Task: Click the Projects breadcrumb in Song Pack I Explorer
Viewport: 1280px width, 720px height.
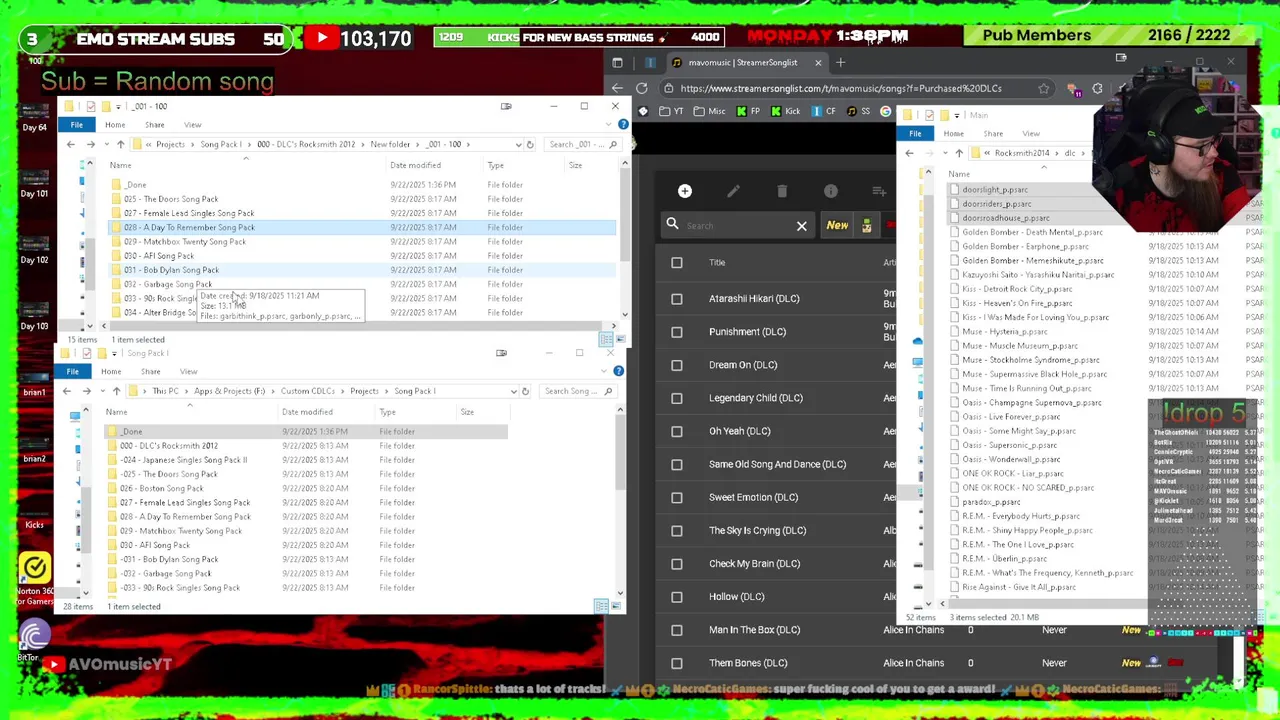Action: click(x=364, y=391)
